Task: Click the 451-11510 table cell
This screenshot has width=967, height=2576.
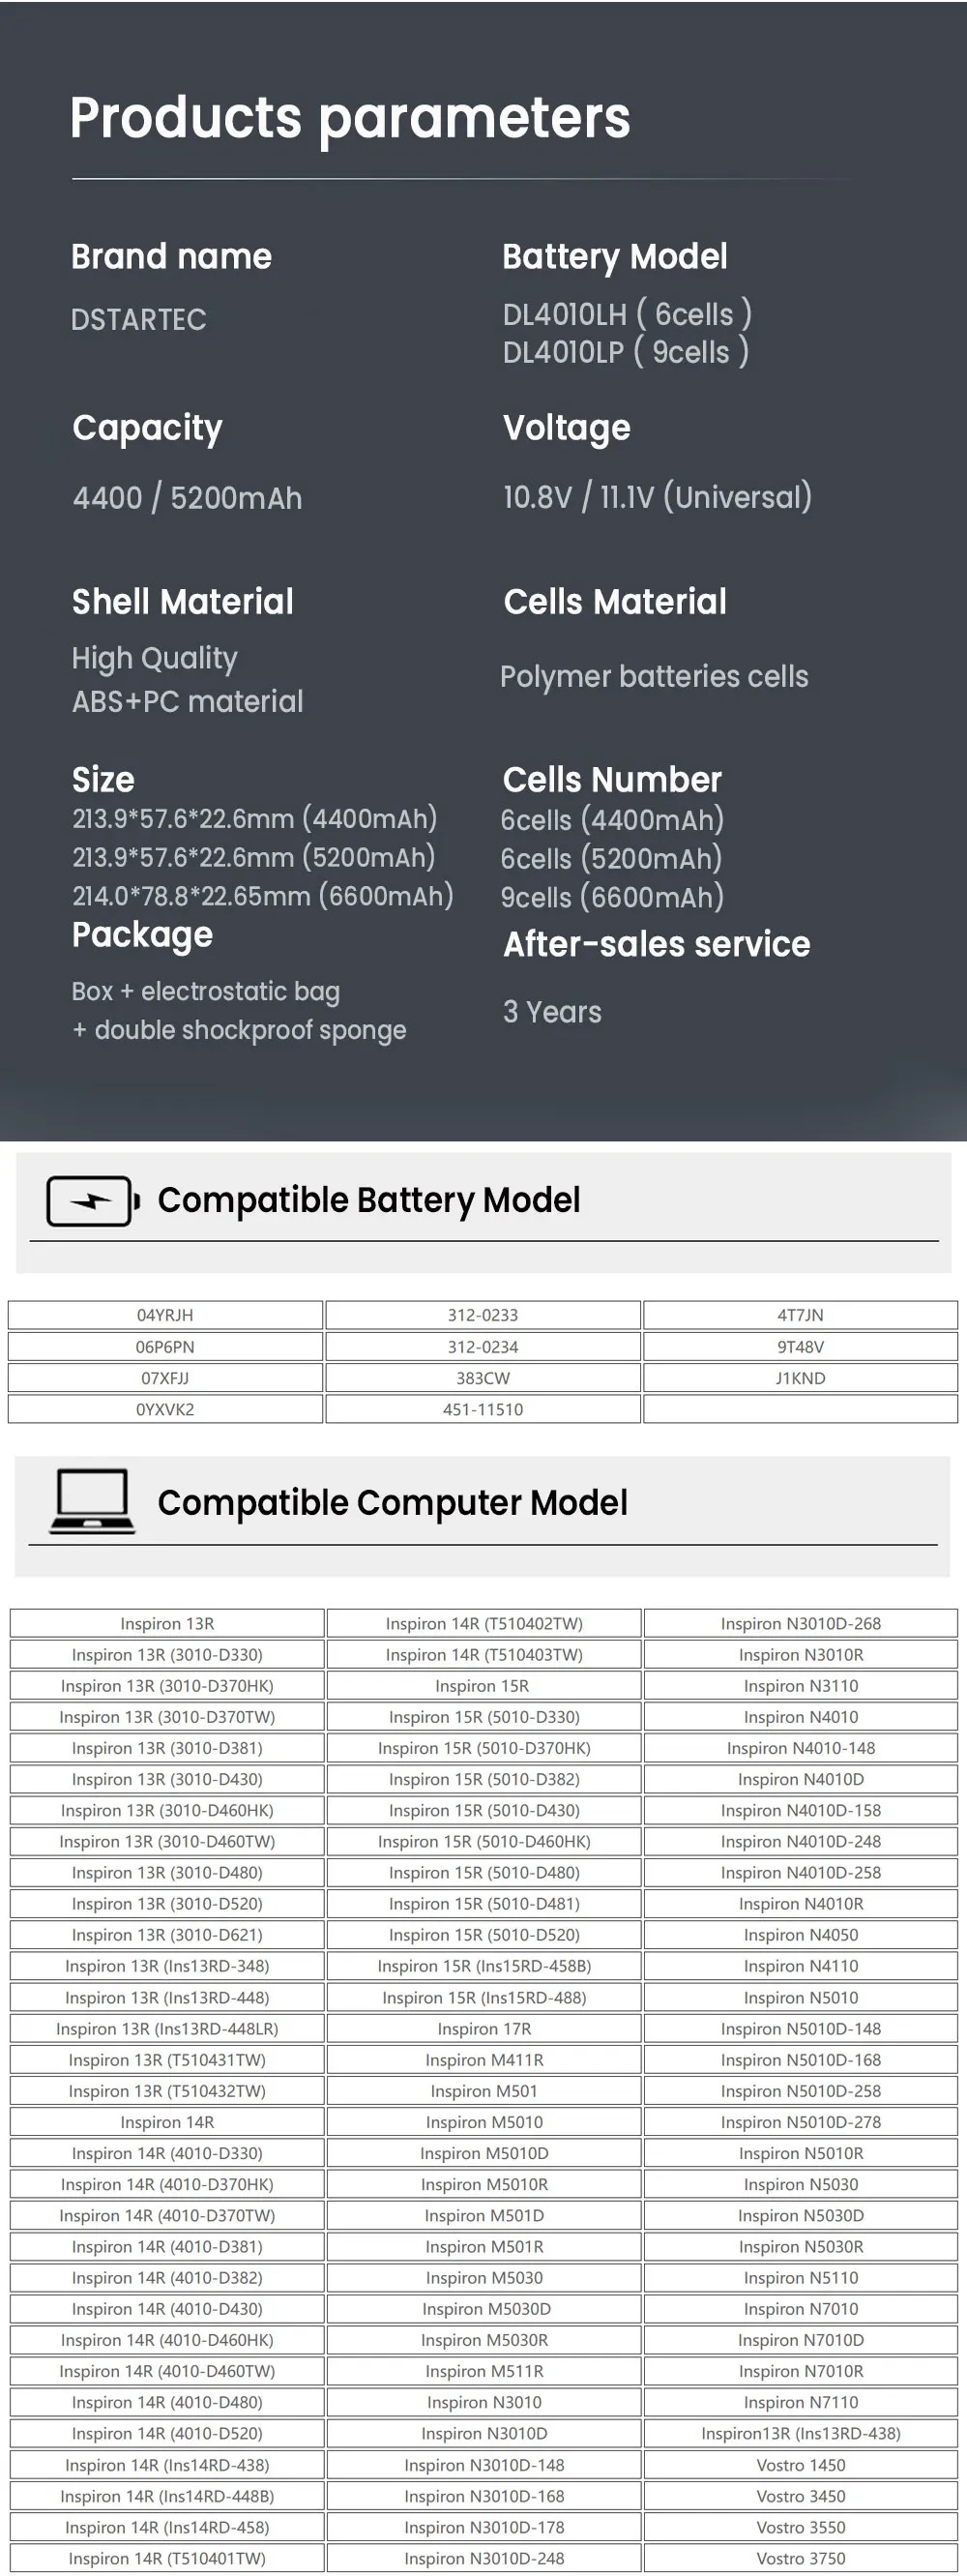Action: pyautogui.click(x=483, y=1409)
